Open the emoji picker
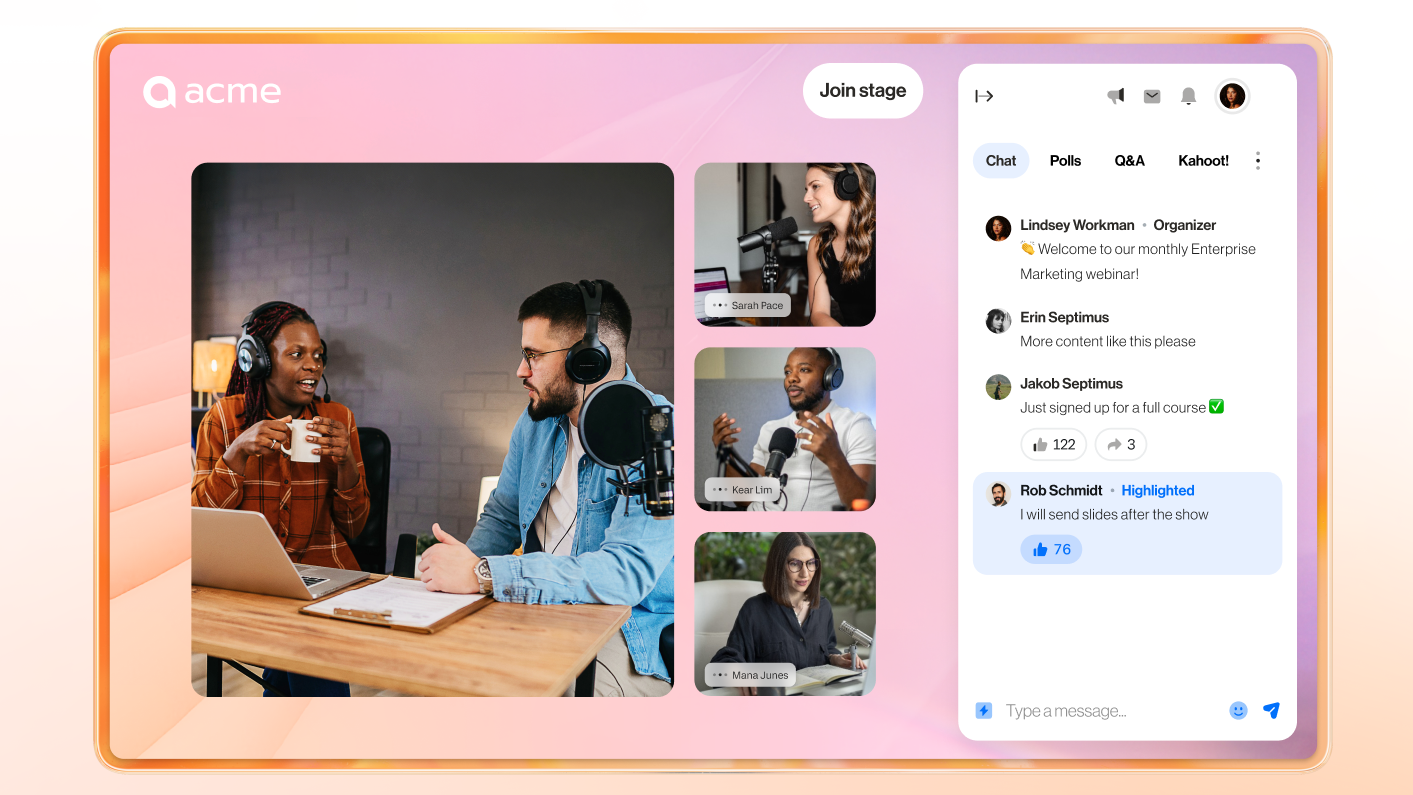The height and width of the screenshot is (795, 1413). tap(1238, 711)
